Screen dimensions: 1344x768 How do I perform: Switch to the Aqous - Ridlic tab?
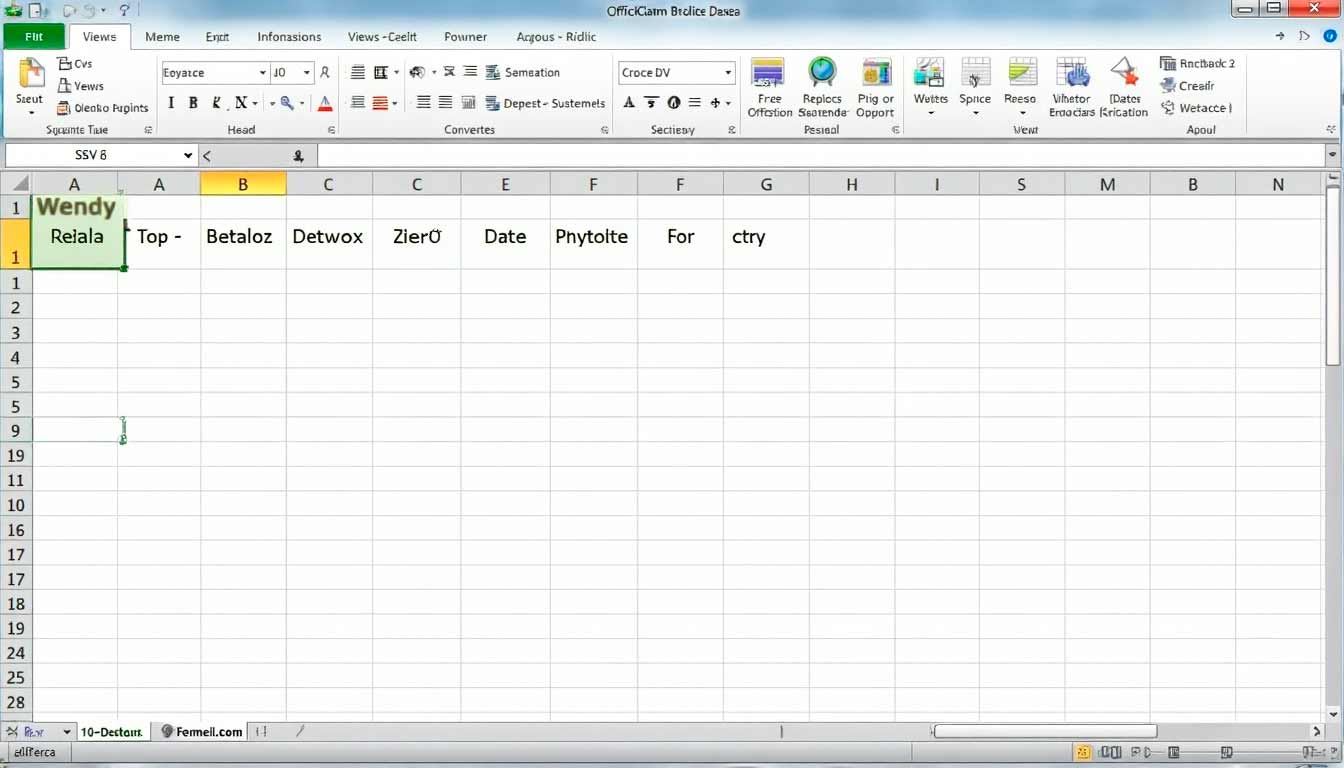click(x=556, y=37)
